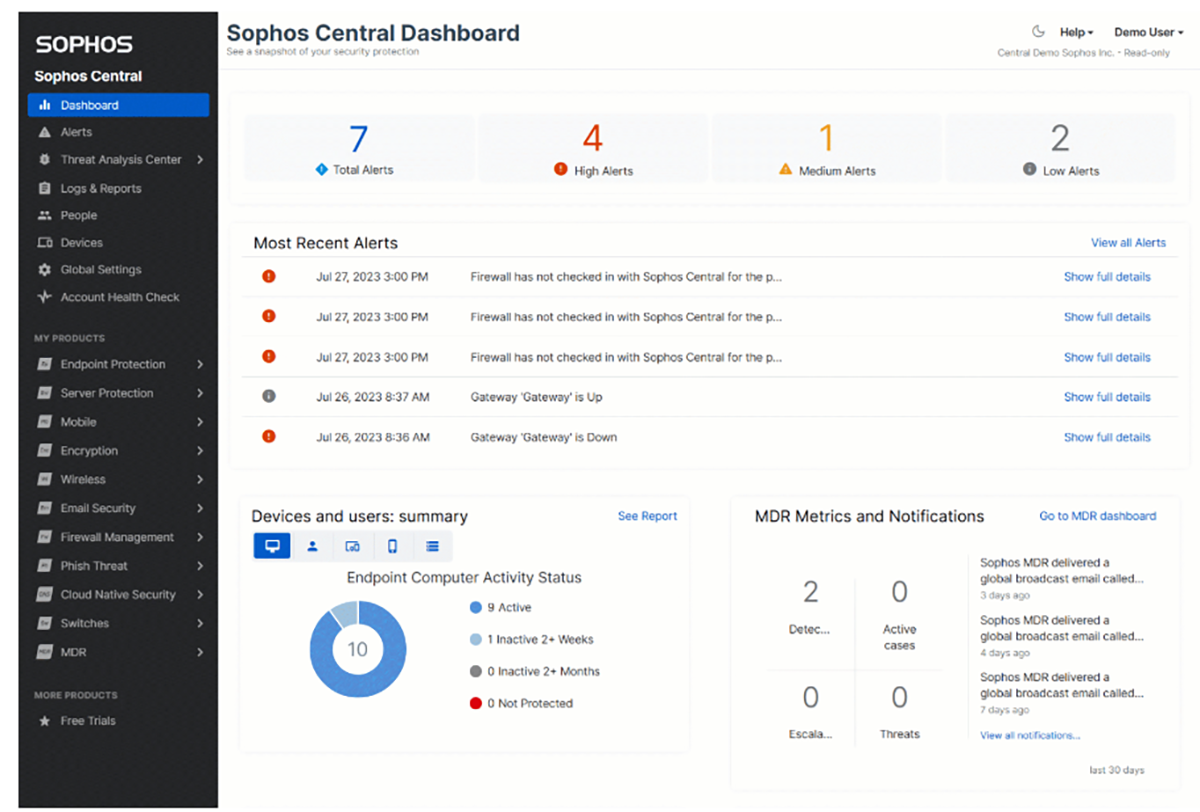Toggle dark mode moon icon
The height and width of the screenshot is (812, 1200).
point(1038,32)
